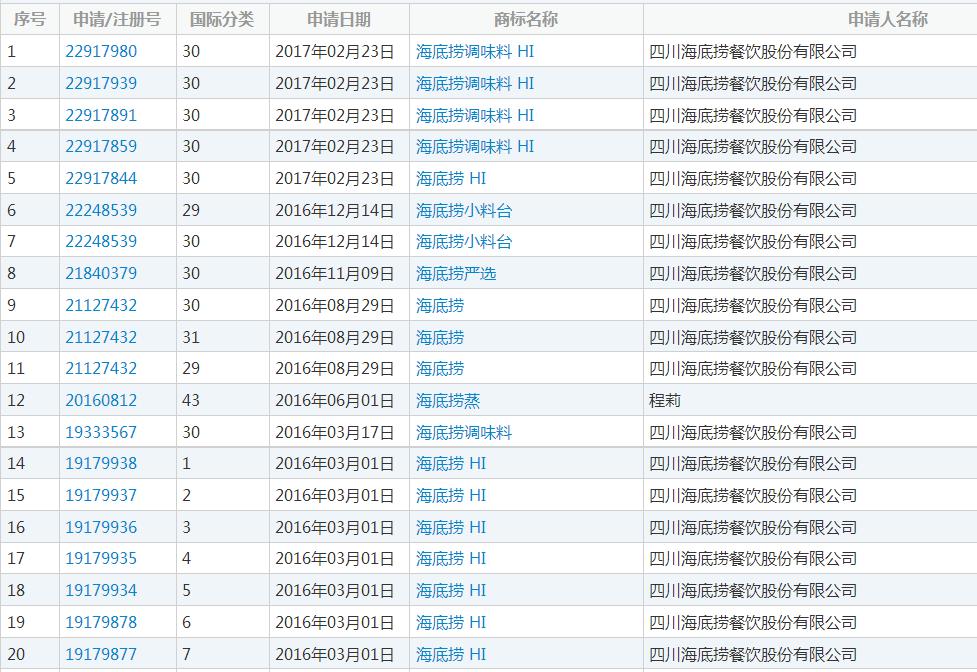
Task: Click 海底捞小料台 trademark in row 6
Action: pos(464,210)
